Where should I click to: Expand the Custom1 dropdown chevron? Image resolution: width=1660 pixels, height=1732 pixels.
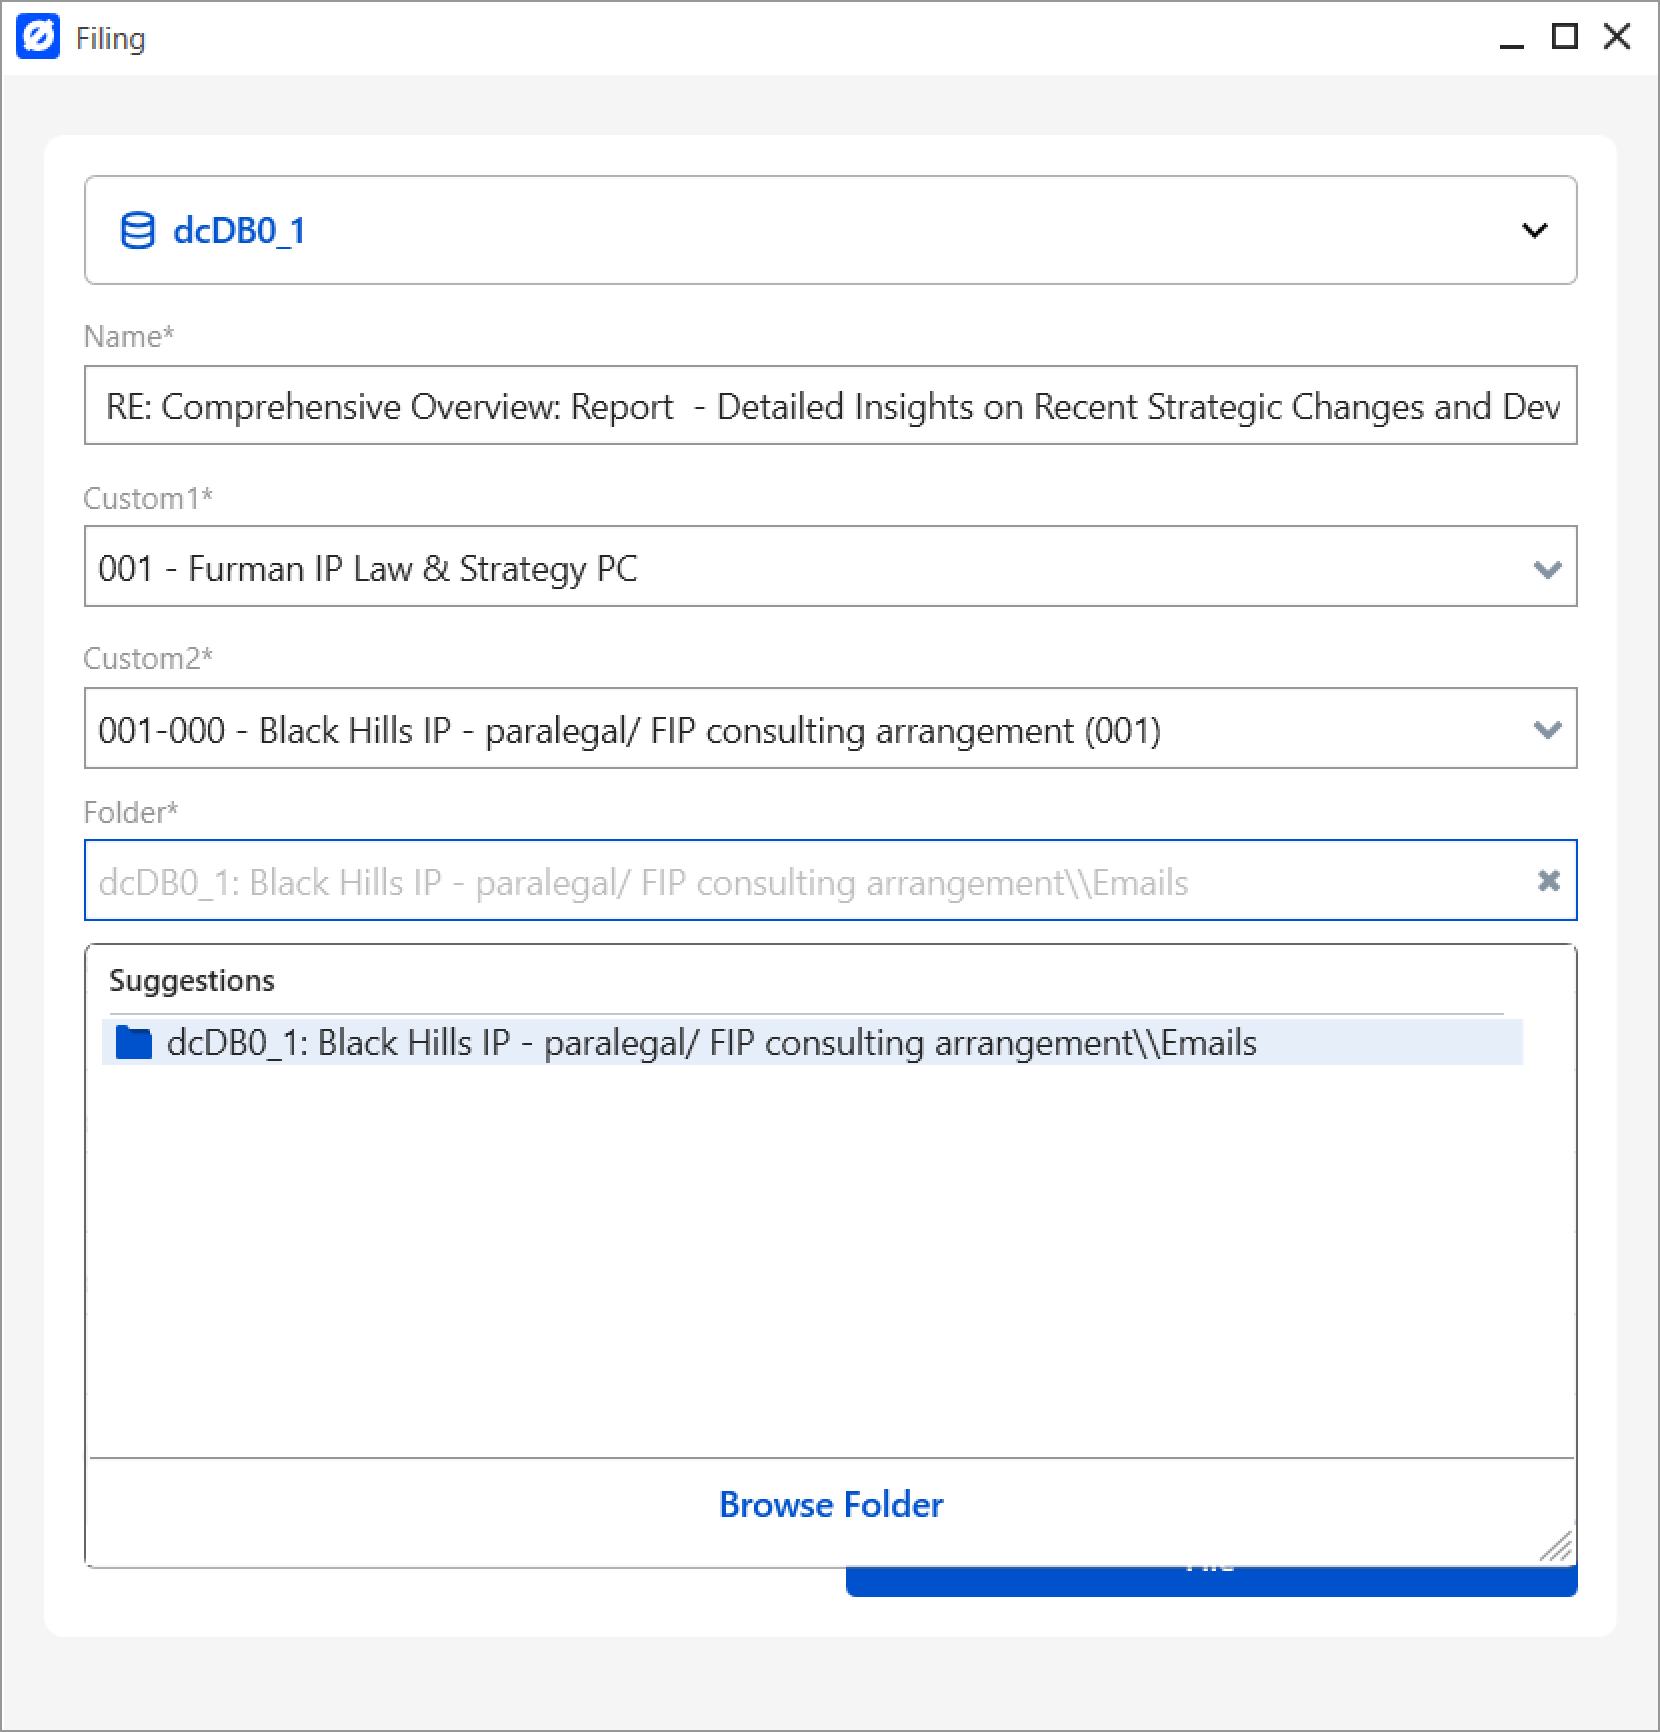click(x=1548, y=568)
